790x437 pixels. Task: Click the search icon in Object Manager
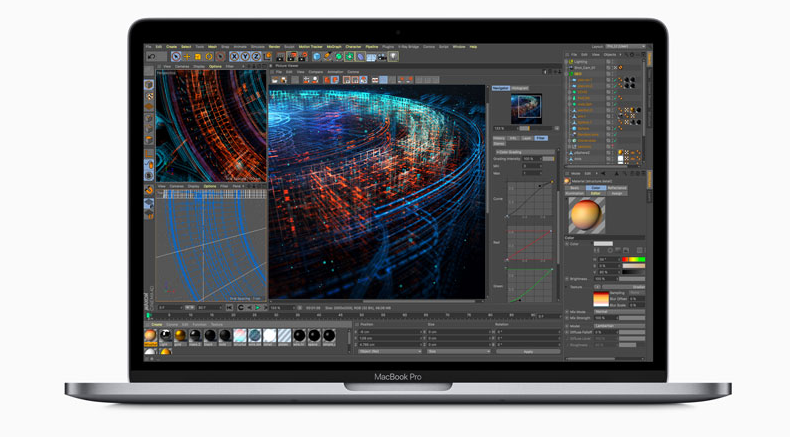[625, 54]
